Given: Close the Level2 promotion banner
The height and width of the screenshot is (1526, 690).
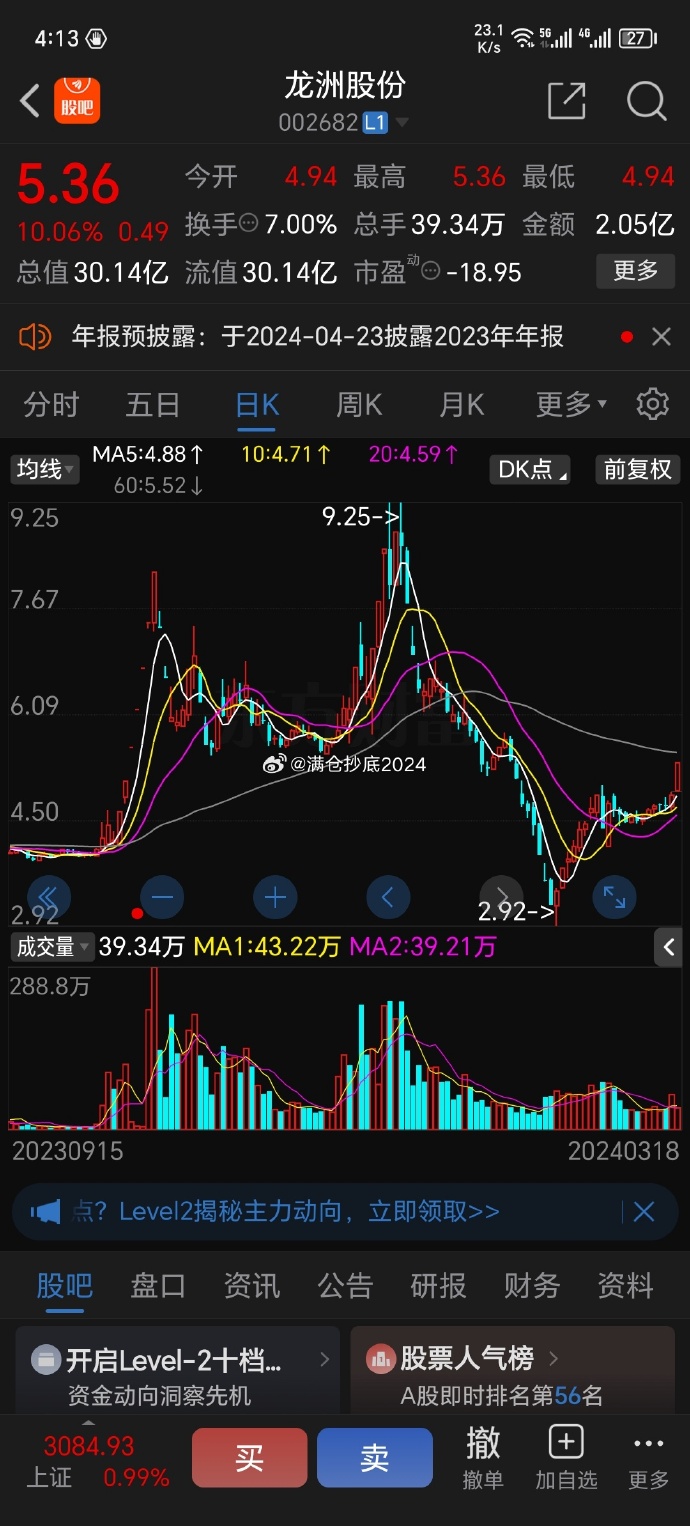Looking at the screenshot, I should tap(644, 1212).
